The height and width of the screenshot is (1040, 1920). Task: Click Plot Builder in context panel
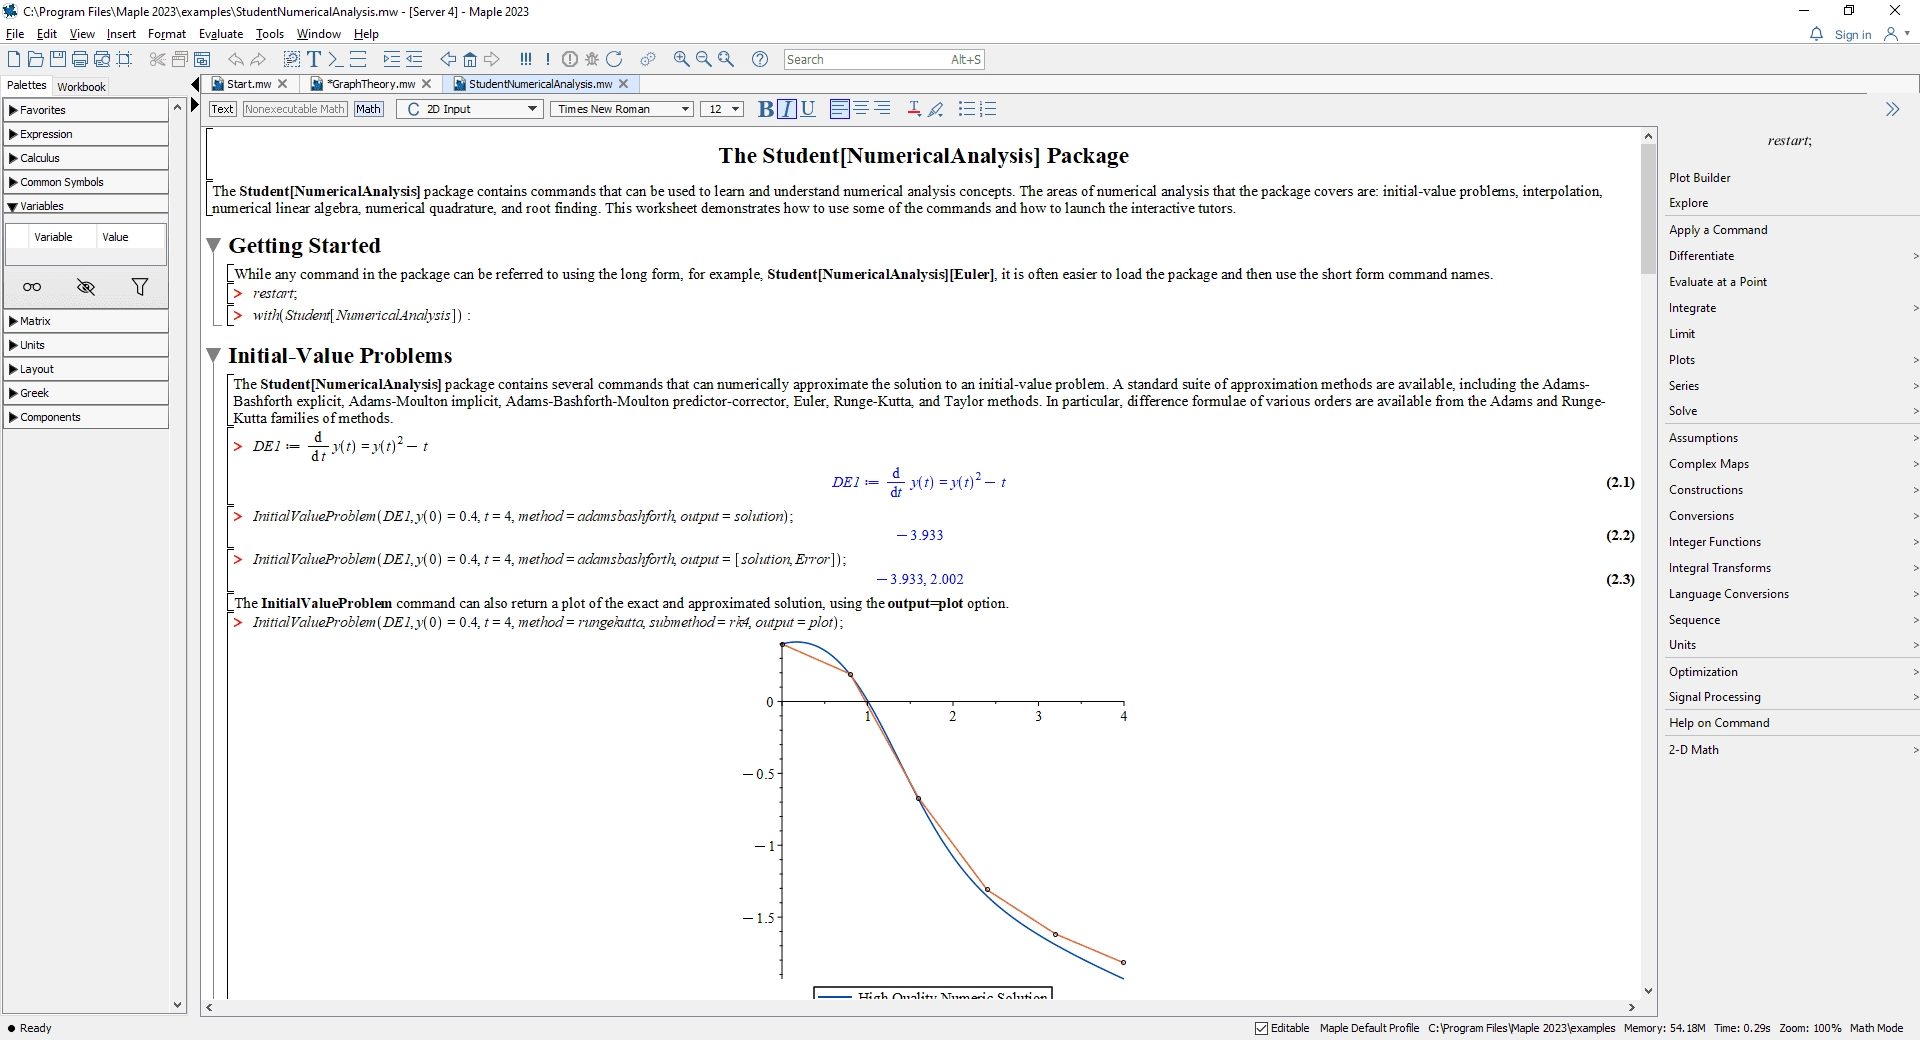1699,178
